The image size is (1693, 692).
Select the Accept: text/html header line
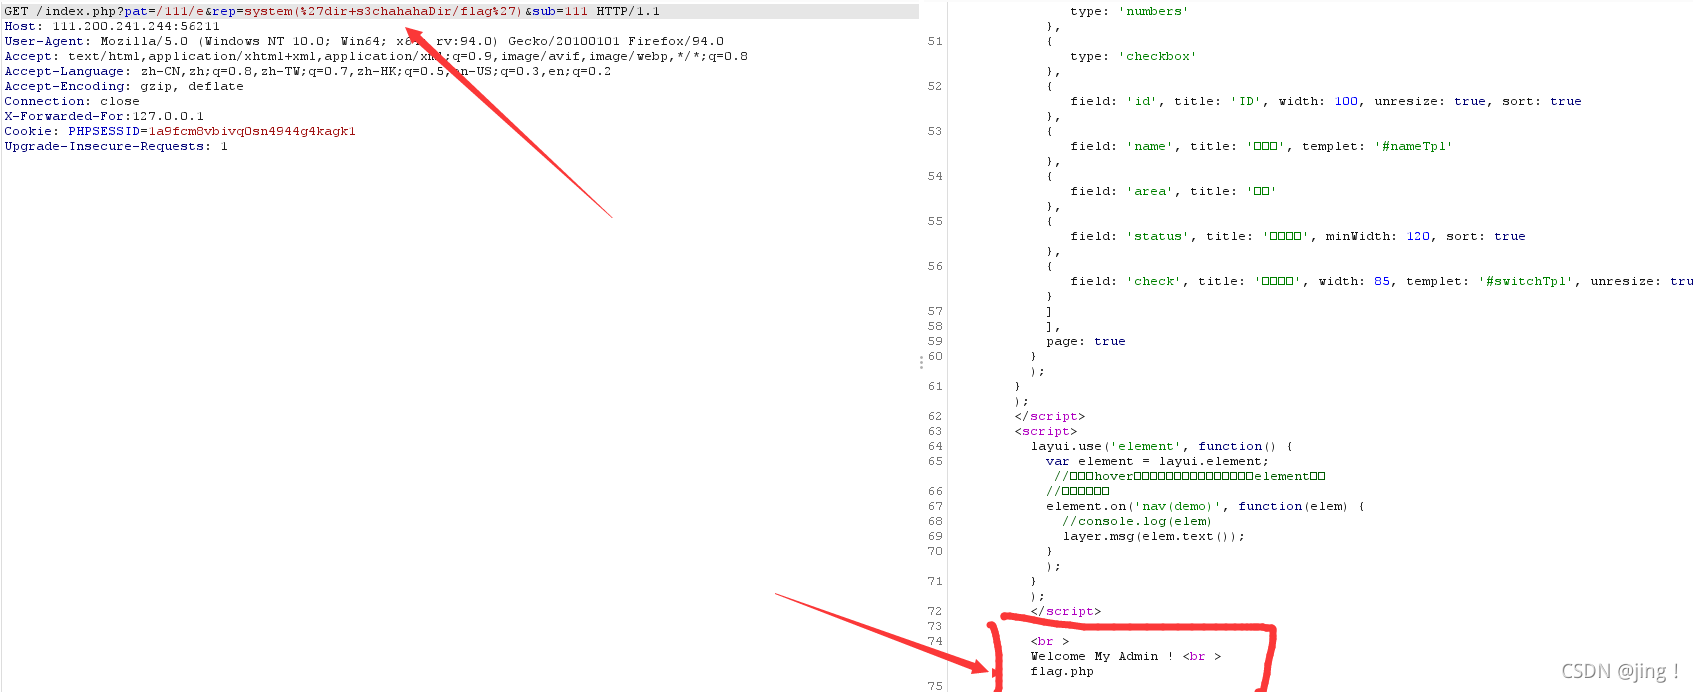pos(376,56)
